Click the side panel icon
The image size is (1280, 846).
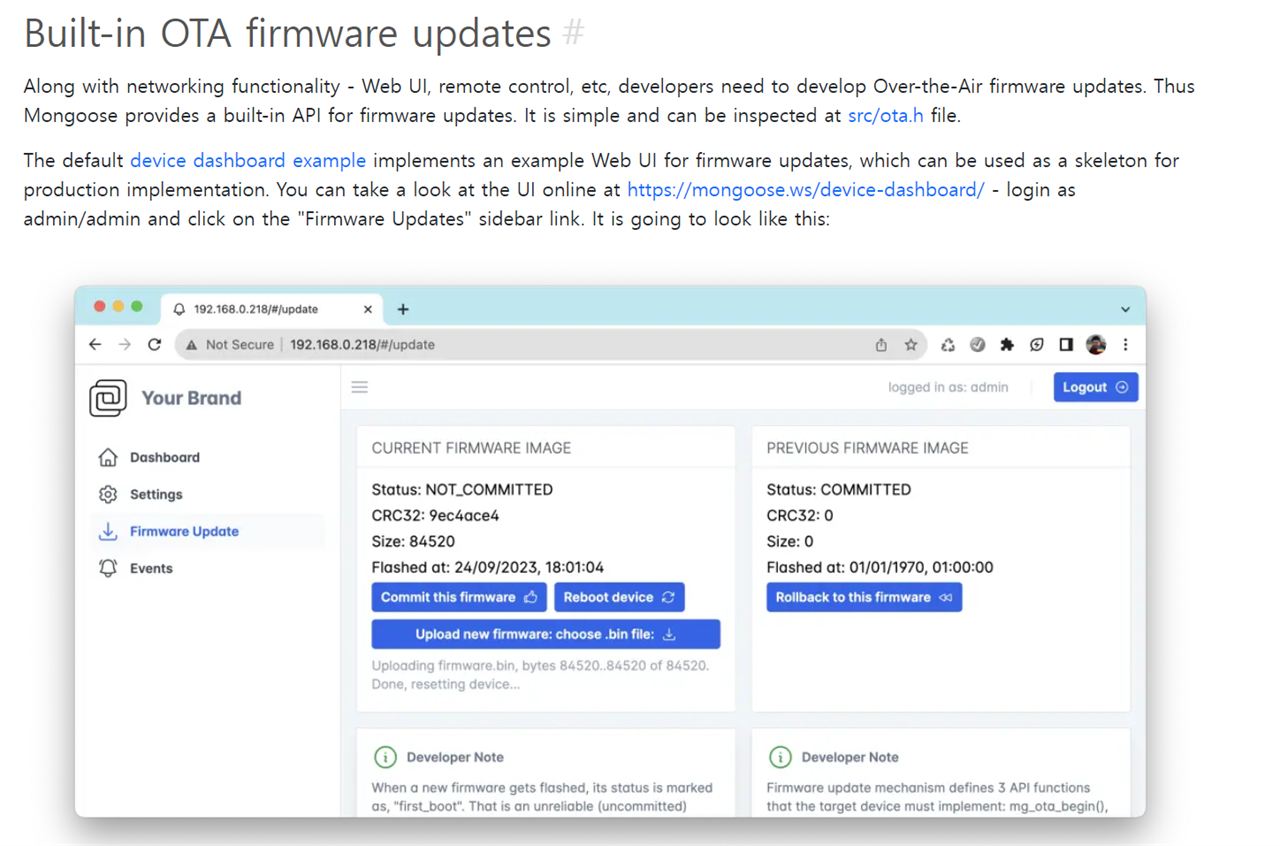[x=1066, y=344]
